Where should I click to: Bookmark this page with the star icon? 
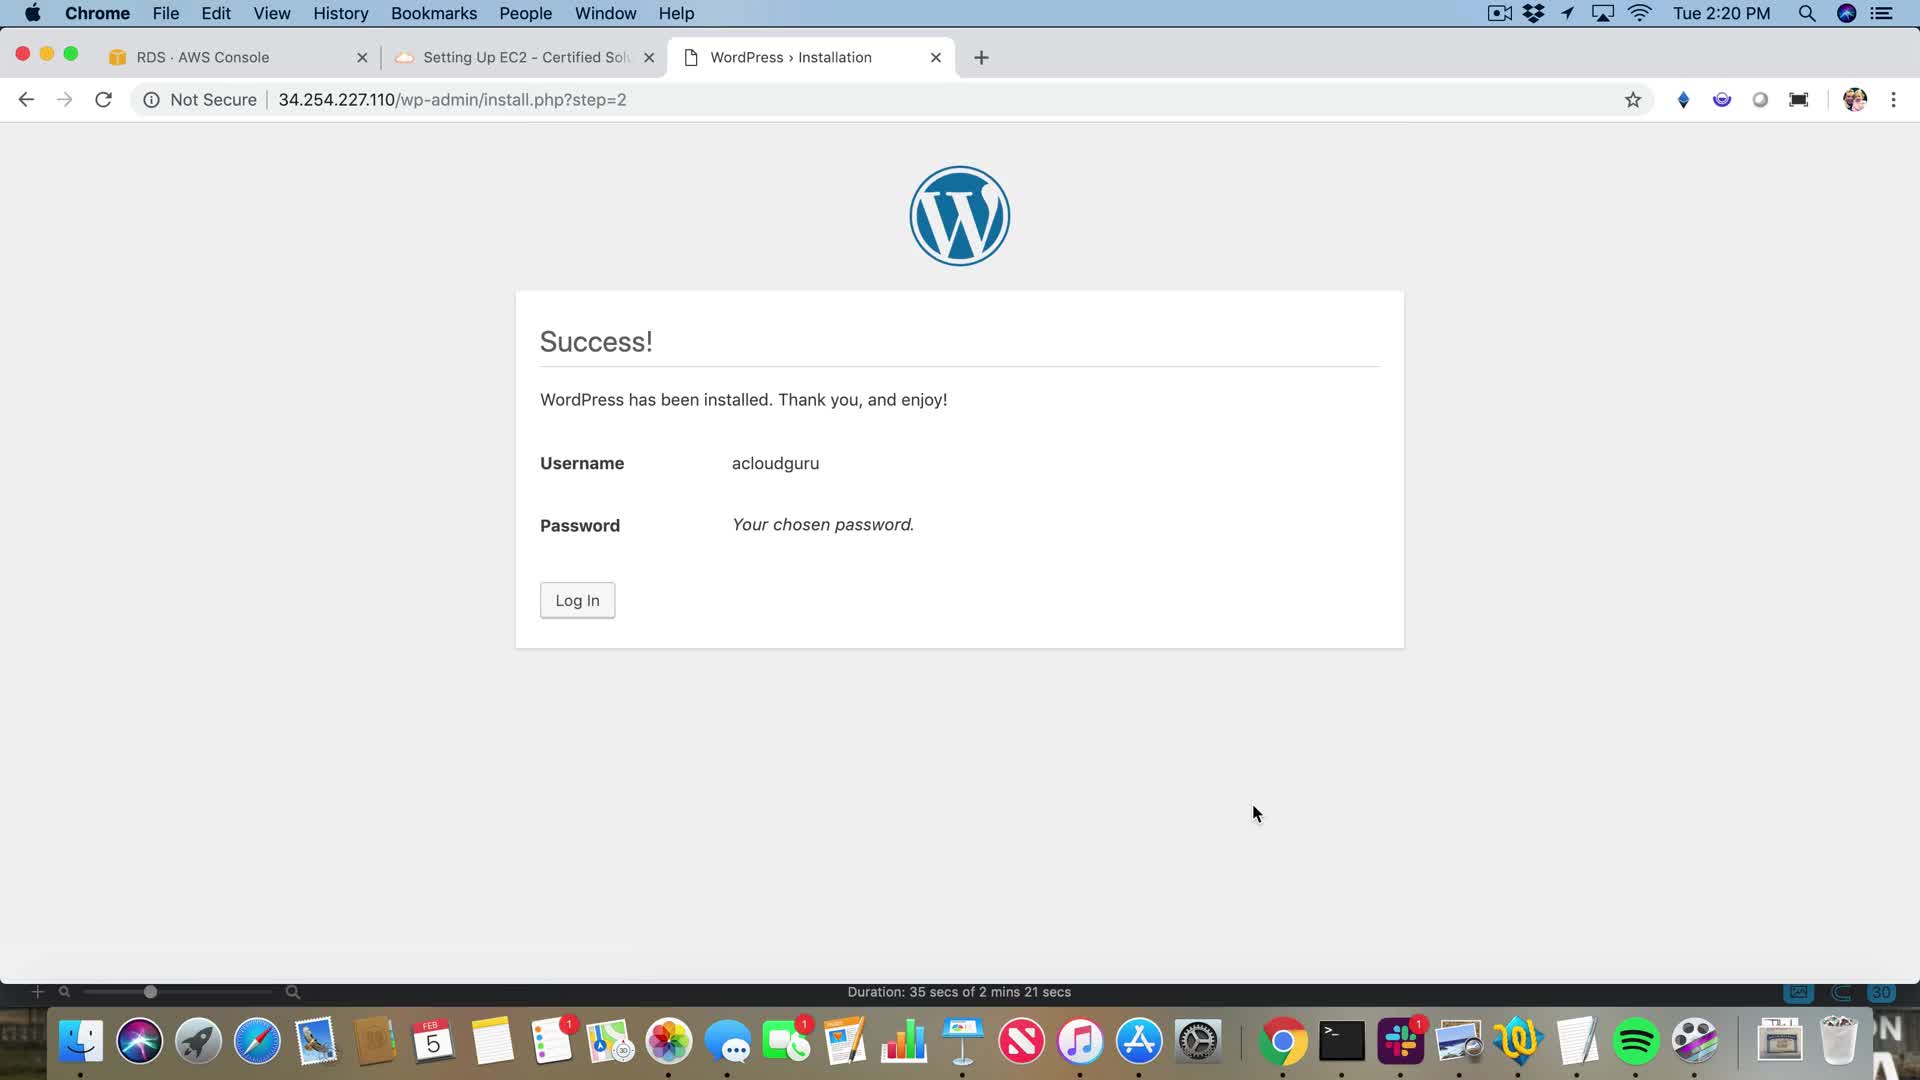coord(1633,100)
